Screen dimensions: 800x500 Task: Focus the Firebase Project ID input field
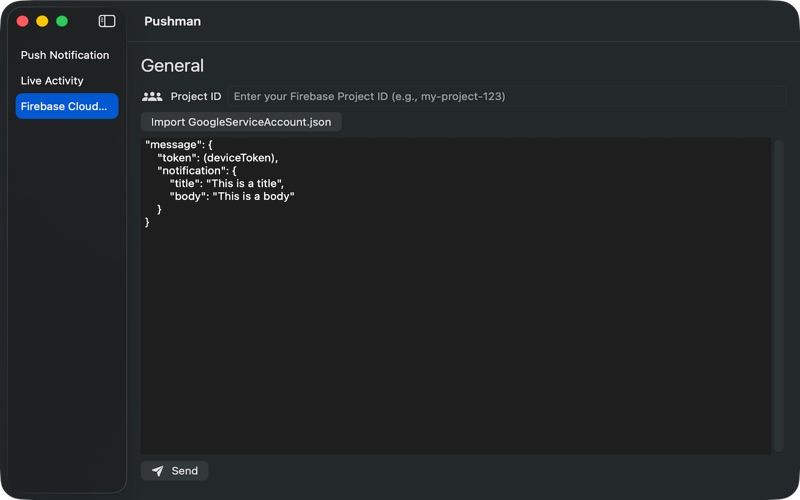[507, 96]
